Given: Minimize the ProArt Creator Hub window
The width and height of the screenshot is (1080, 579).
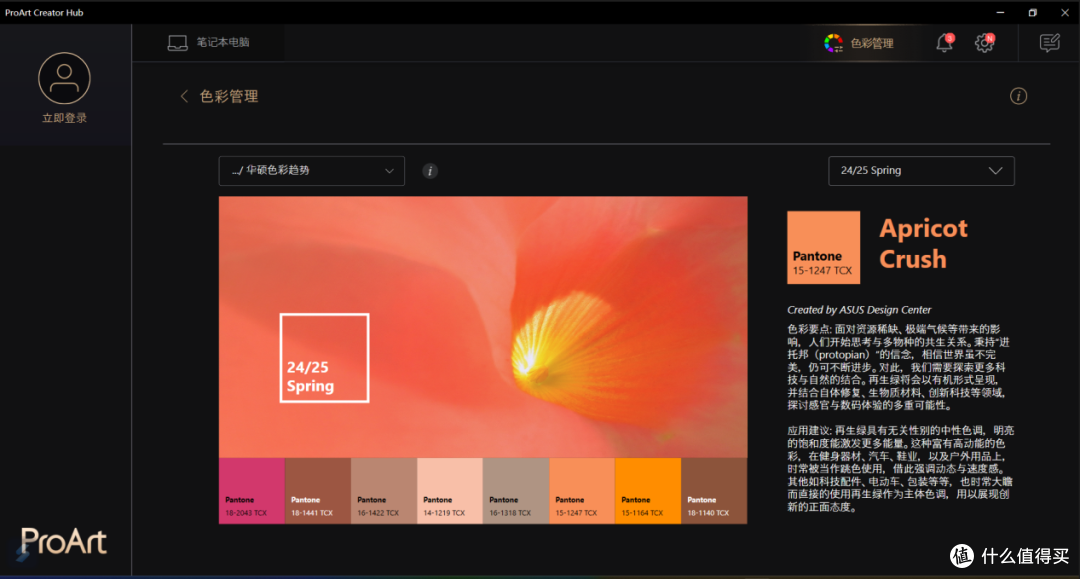Looking at the screenshot, I should pos(1000,12).
